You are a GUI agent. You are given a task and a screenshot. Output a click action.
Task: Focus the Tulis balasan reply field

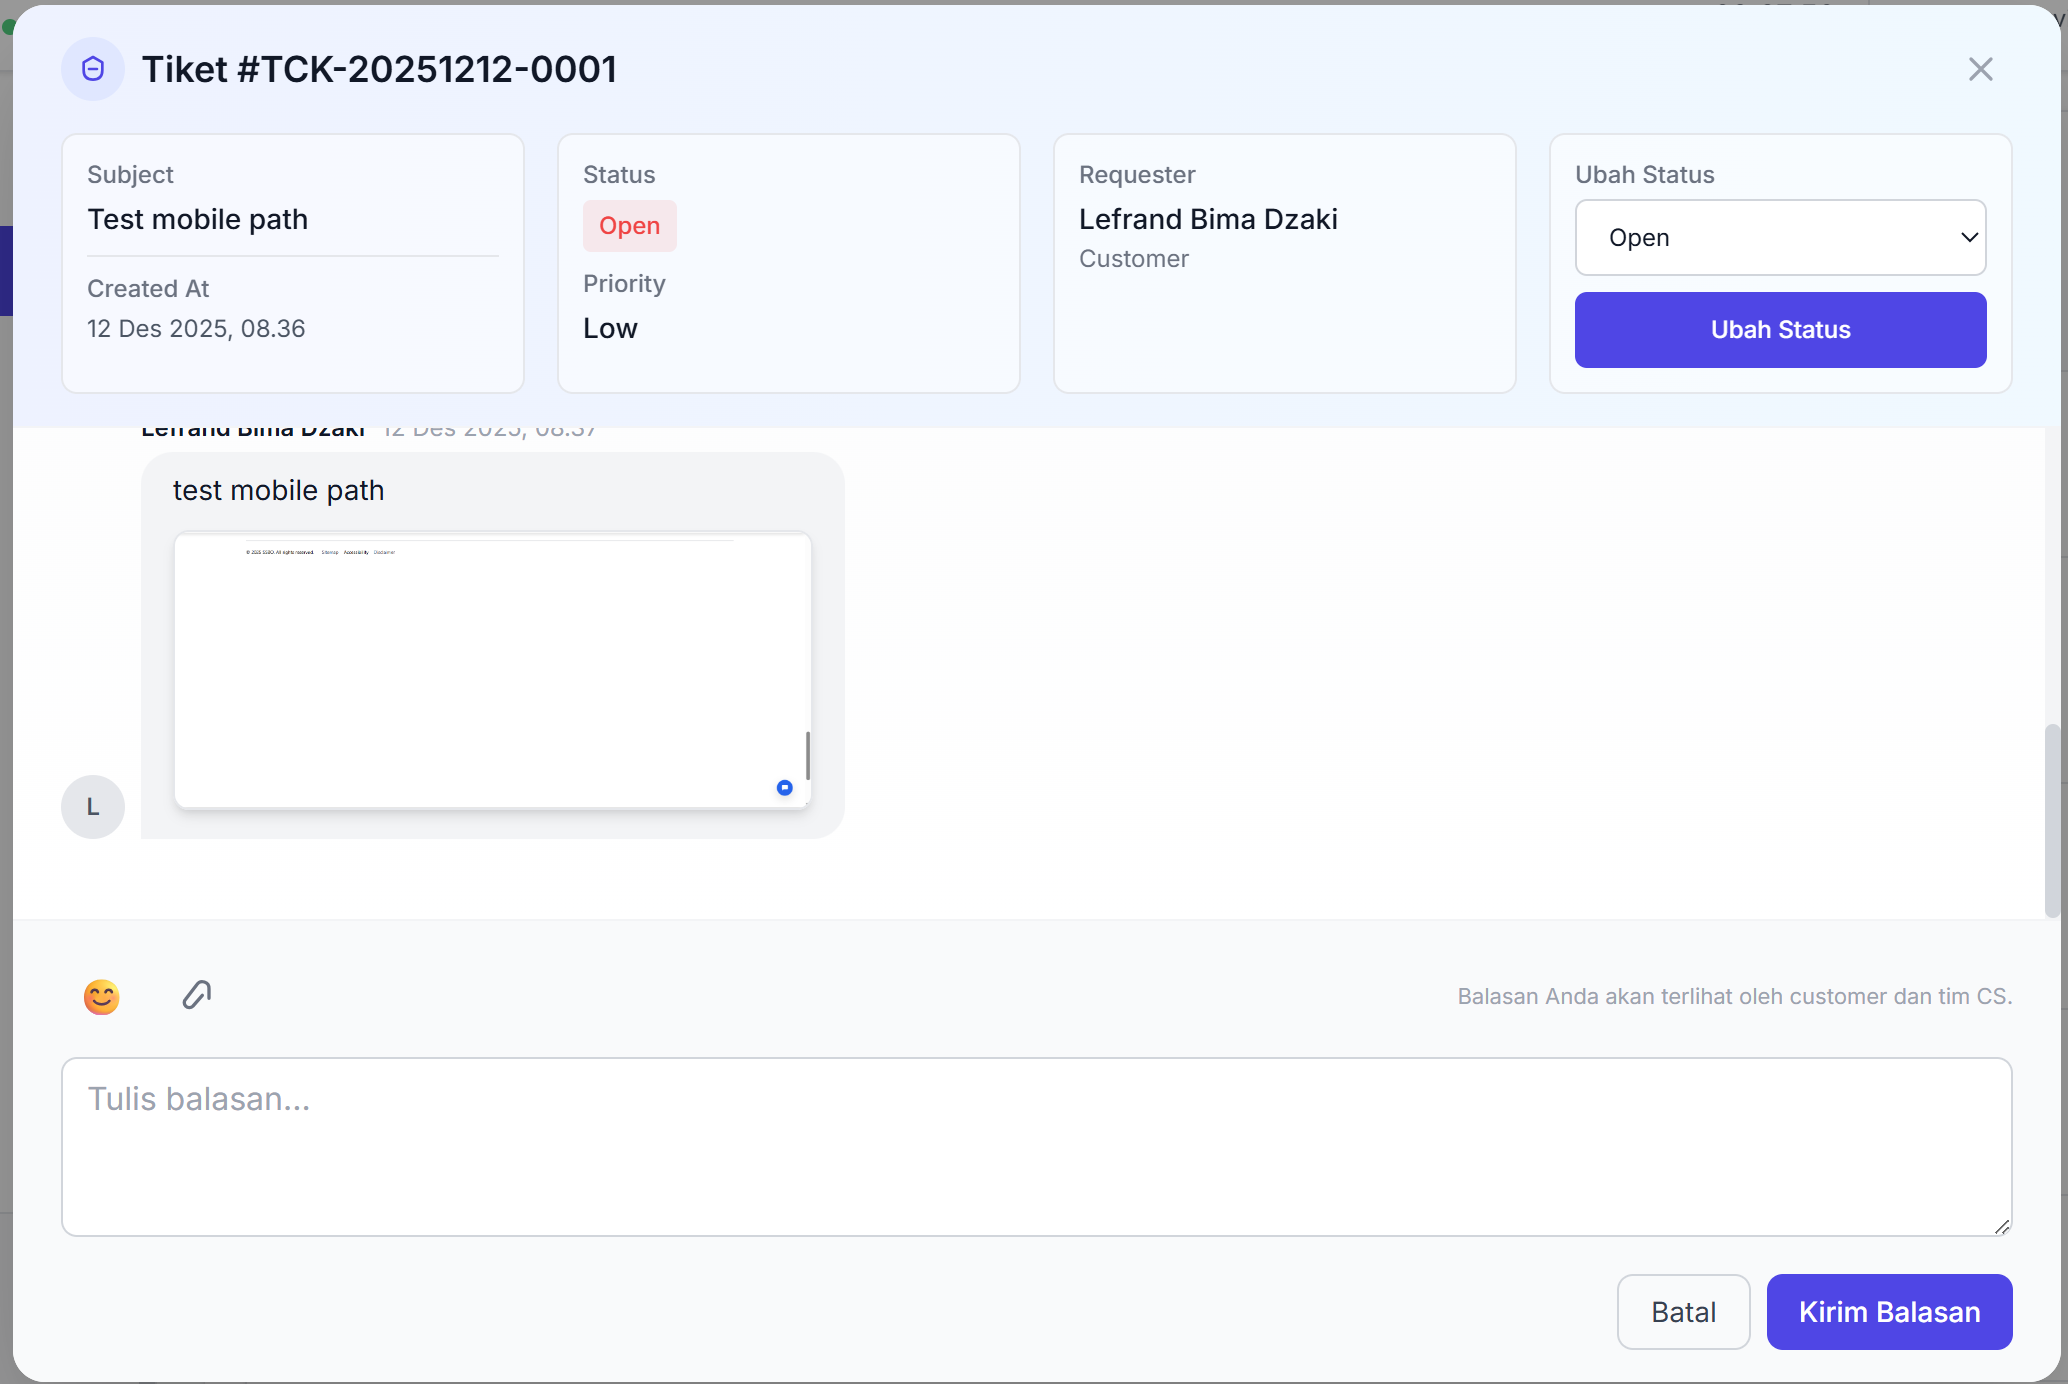1035,1146
